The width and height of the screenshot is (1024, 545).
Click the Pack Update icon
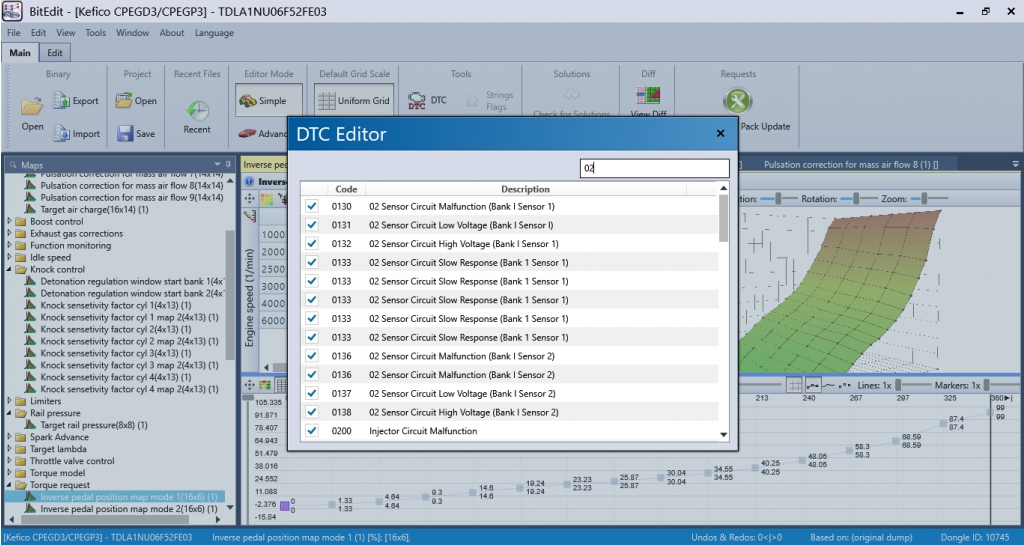(x=737, y=103)
